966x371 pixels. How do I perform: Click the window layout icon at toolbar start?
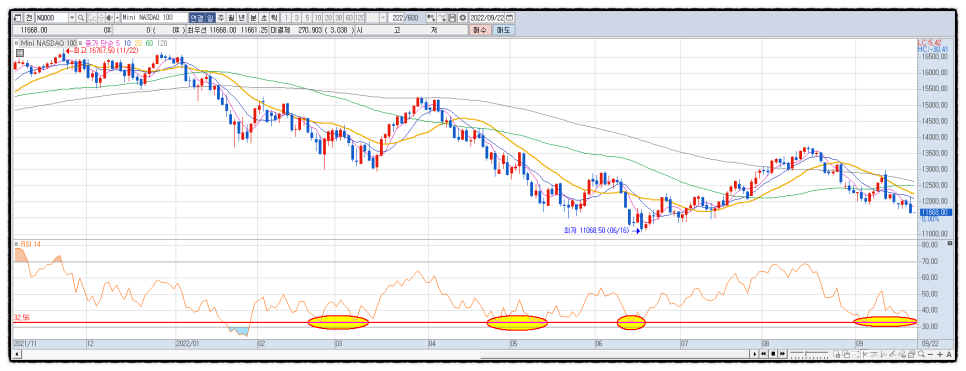click(17, 17)
